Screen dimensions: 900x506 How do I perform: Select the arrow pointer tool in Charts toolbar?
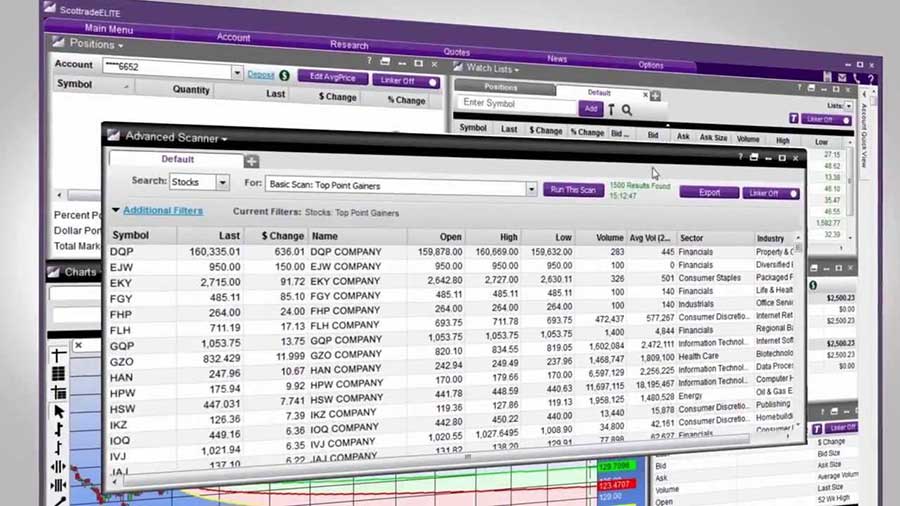click(x=59, y=411)
